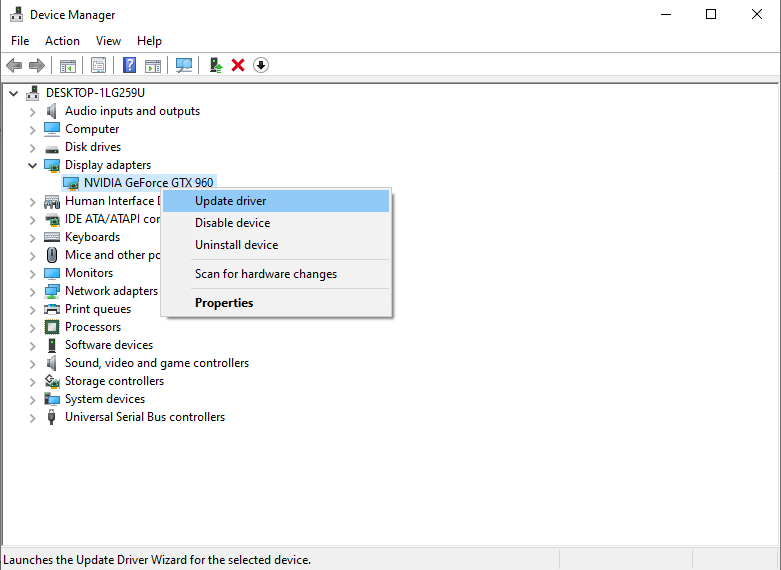Image resolution: width=781 pixels, height=570 pixels.
Task: Open the View menu
Action: point(108,41)
